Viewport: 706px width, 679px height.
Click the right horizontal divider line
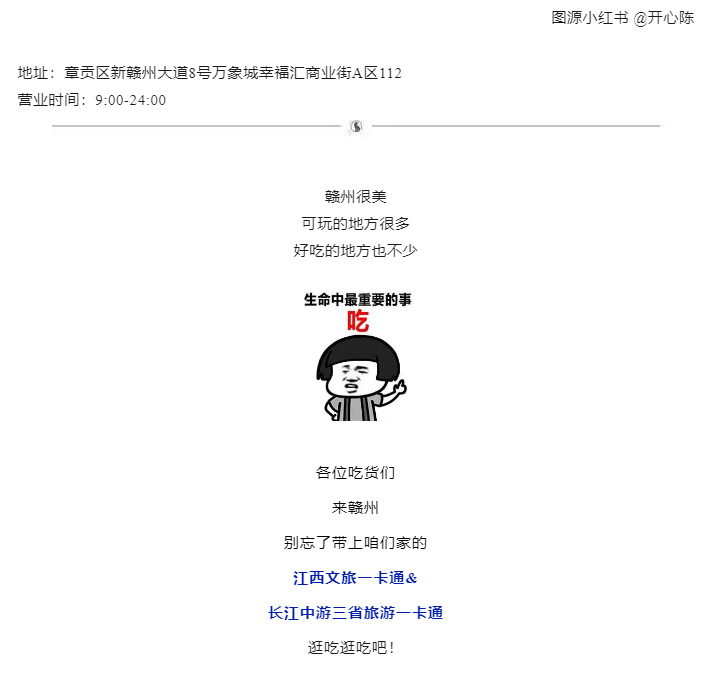coord(516,126)
